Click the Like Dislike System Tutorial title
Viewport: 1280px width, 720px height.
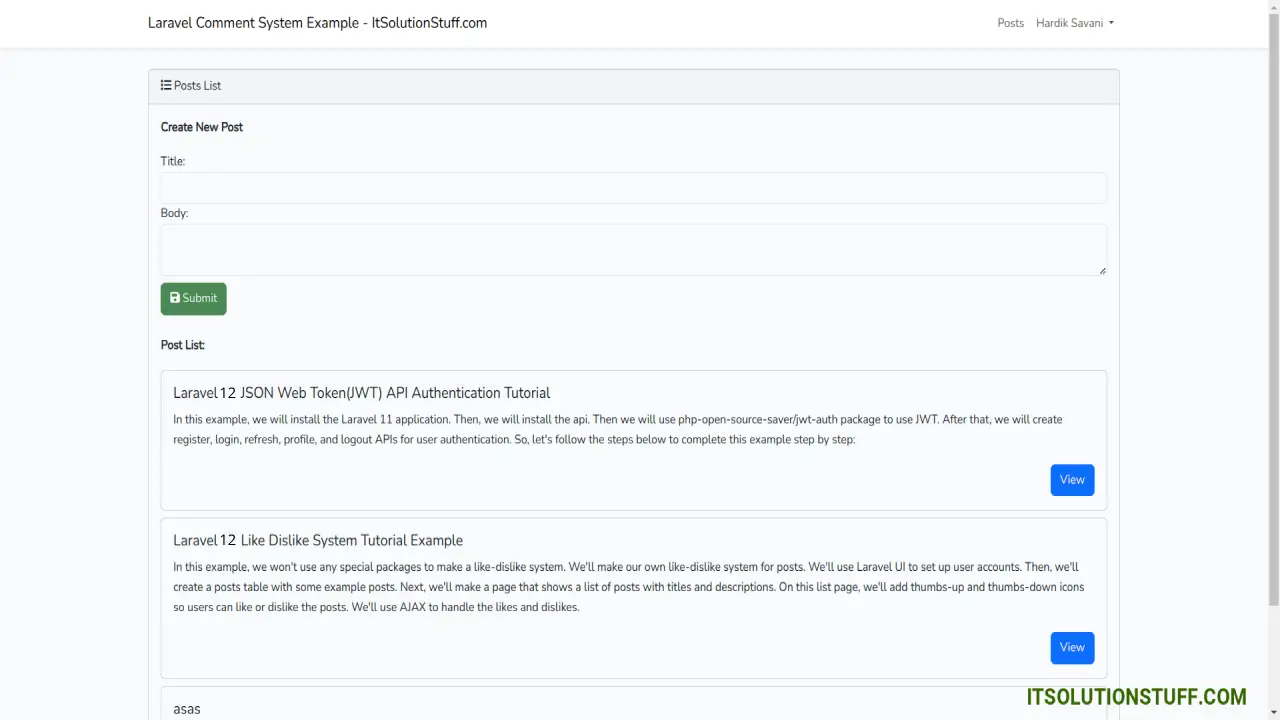(x=317, y=540)
